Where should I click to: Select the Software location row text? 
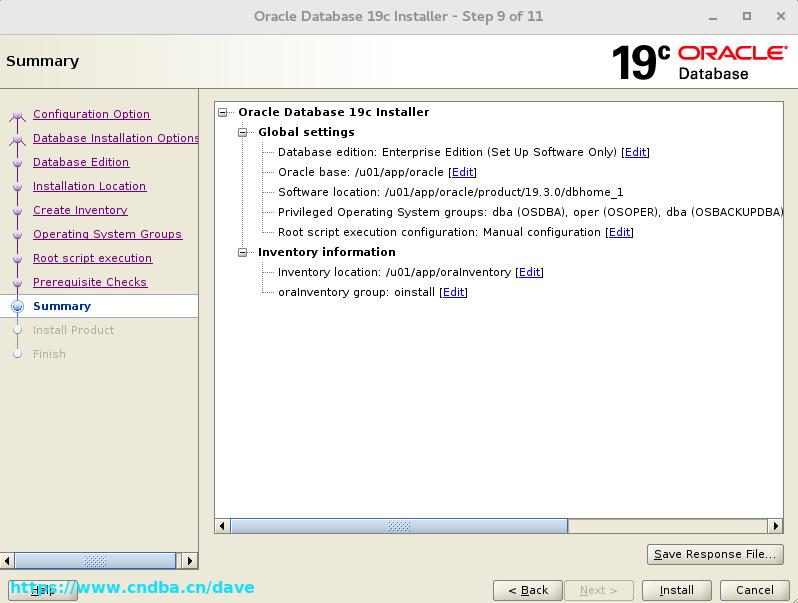(450, 192)
